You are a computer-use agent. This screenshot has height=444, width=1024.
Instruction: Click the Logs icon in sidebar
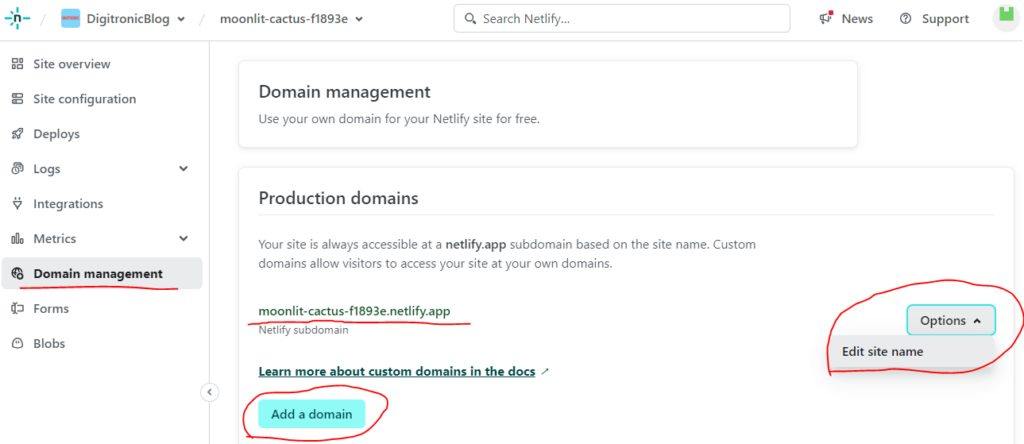[18, 169]
